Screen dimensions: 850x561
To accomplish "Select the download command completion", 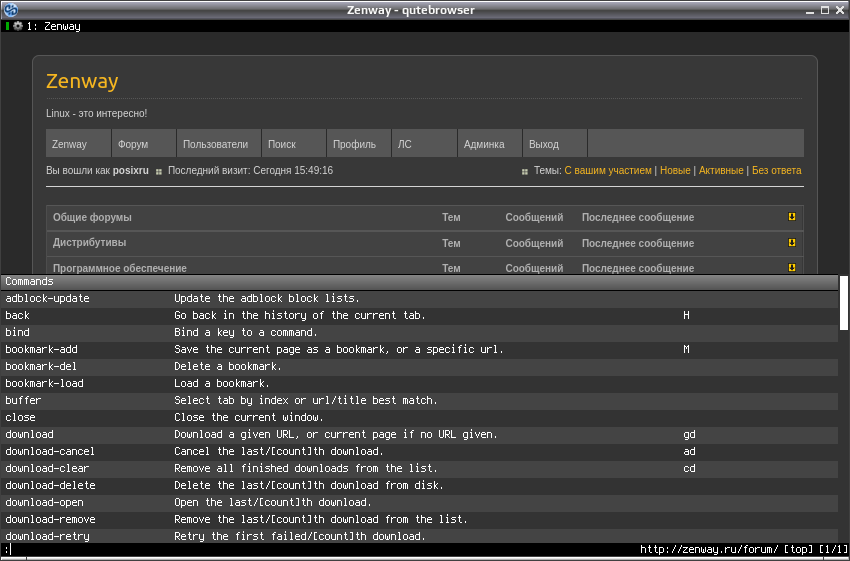I will (419, 434).
